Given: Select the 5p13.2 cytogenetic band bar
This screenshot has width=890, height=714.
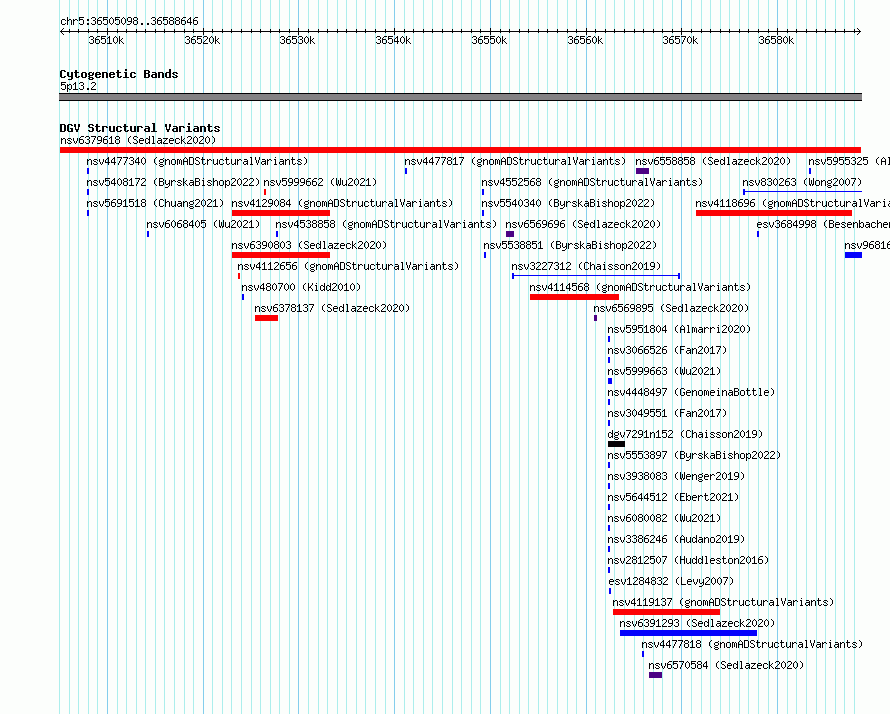Looking at the screenshot, I should [x=460, y=97].
